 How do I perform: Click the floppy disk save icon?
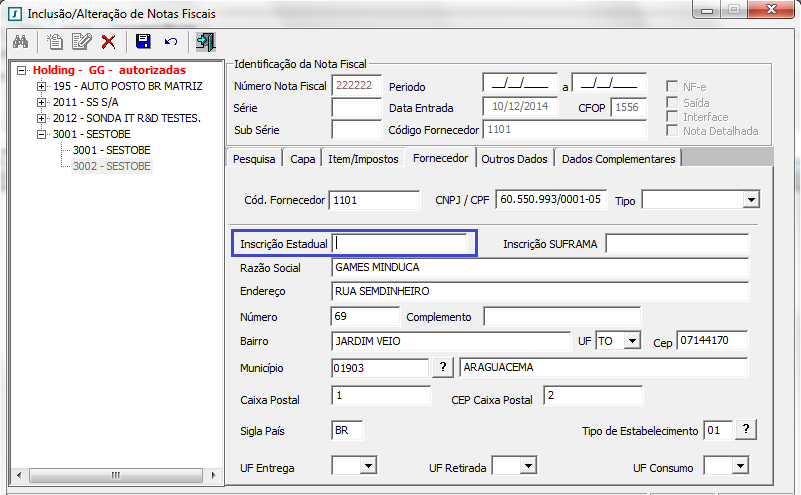click(x=143, y=42)
